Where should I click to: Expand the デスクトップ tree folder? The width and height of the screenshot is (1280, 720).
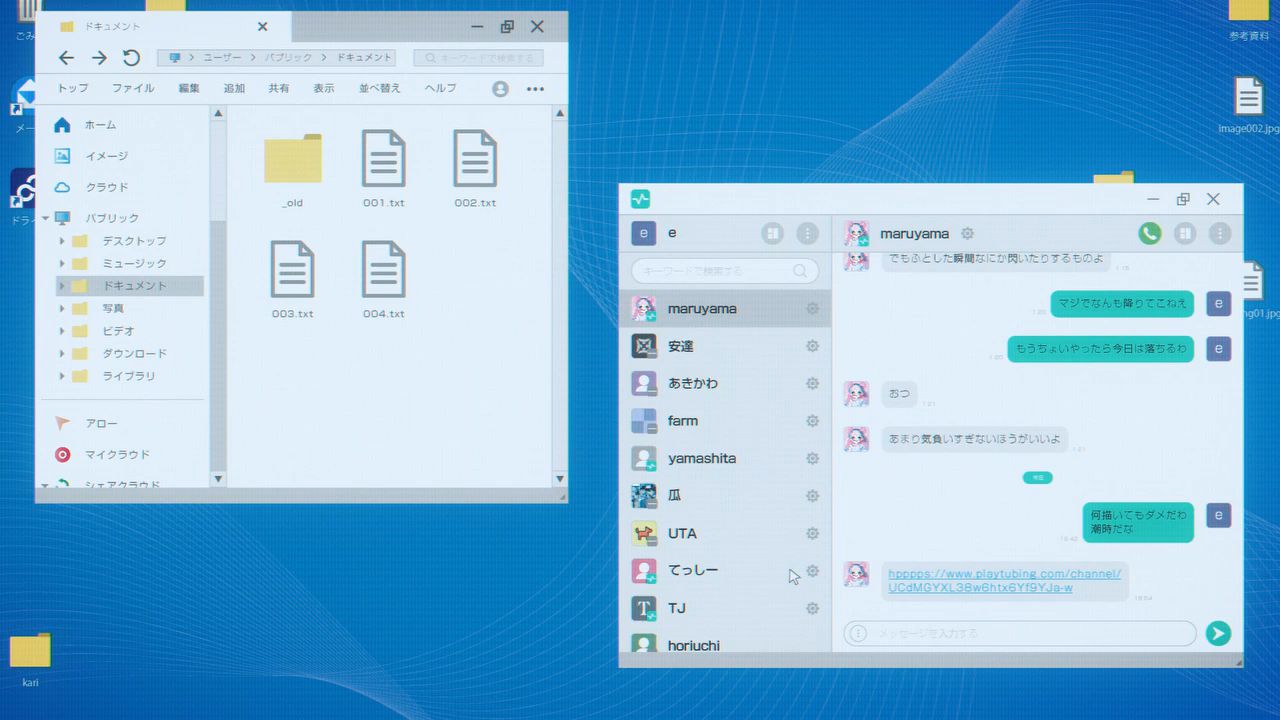tap(62, 241)
